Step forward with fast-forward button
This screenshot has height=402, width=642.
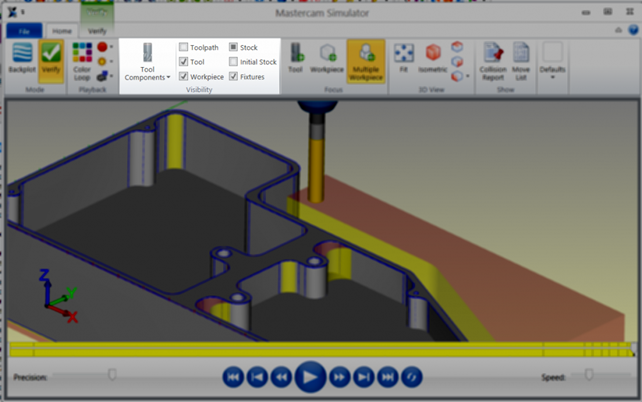click(339, 377)
